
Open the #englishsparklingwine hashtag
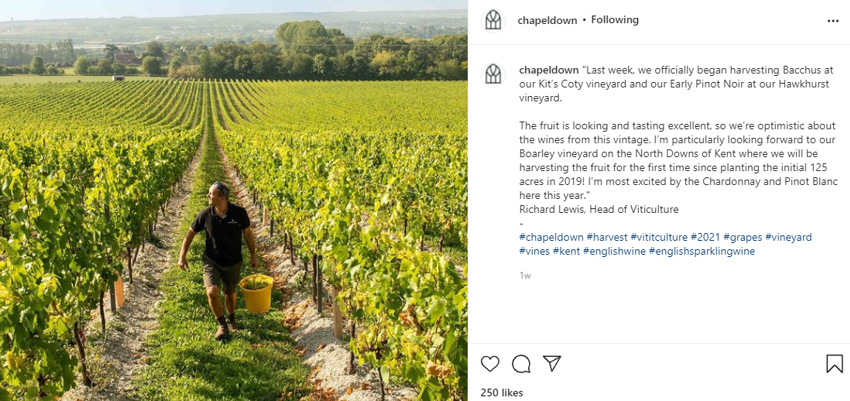[x=701, y=251]
